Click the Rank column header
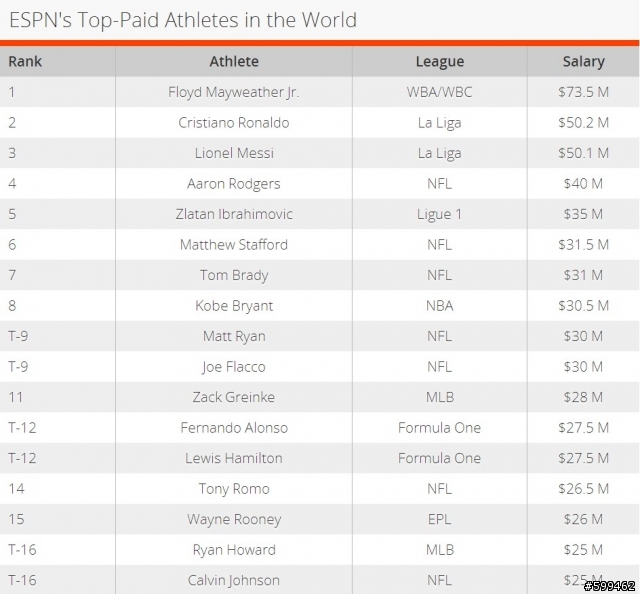 [25, 61]
